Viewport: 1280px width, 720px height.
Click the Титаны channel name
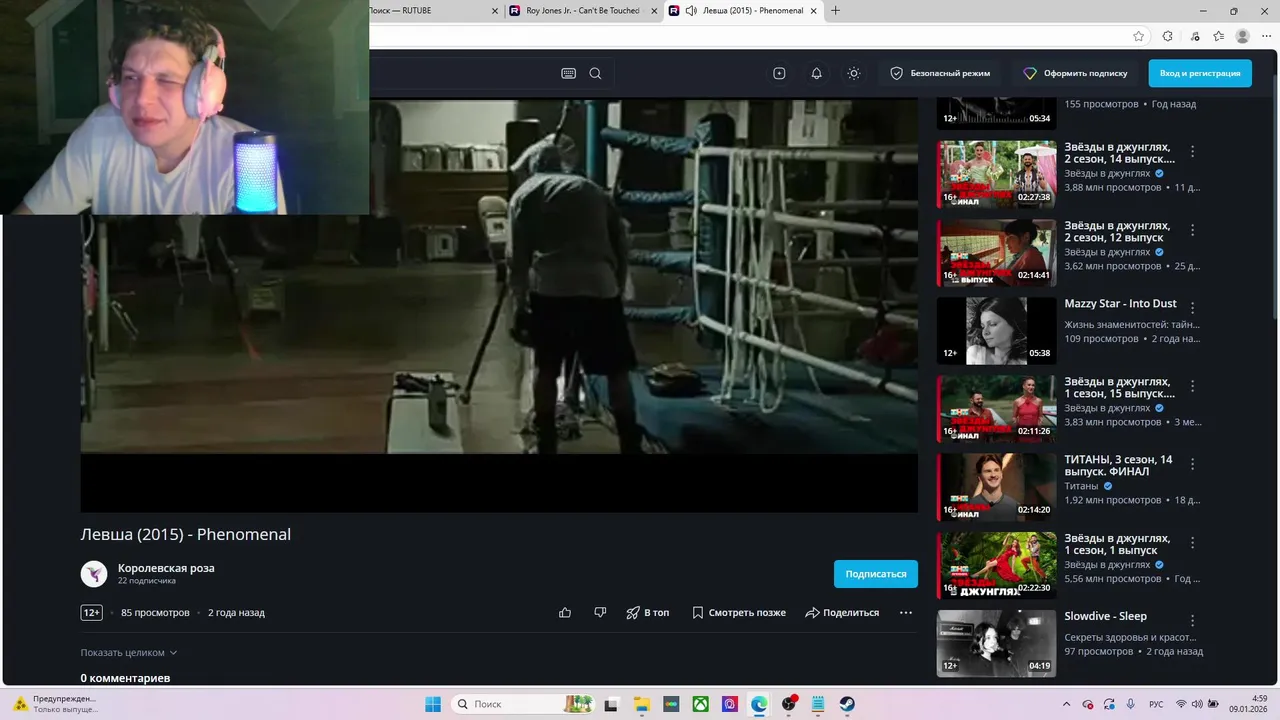coord(1081,486)
